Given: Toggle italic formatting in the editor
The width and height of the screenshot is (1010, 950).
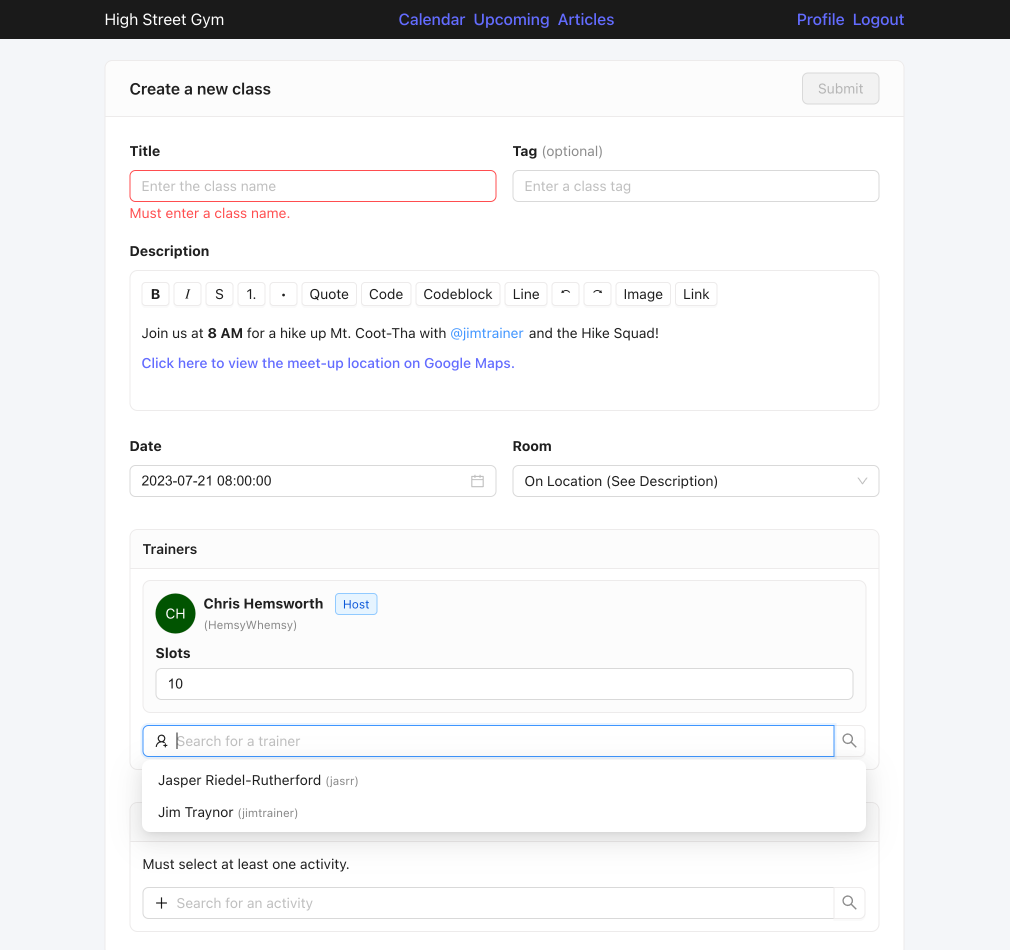Looking at the screenshot, I should [x=187, y=294].
